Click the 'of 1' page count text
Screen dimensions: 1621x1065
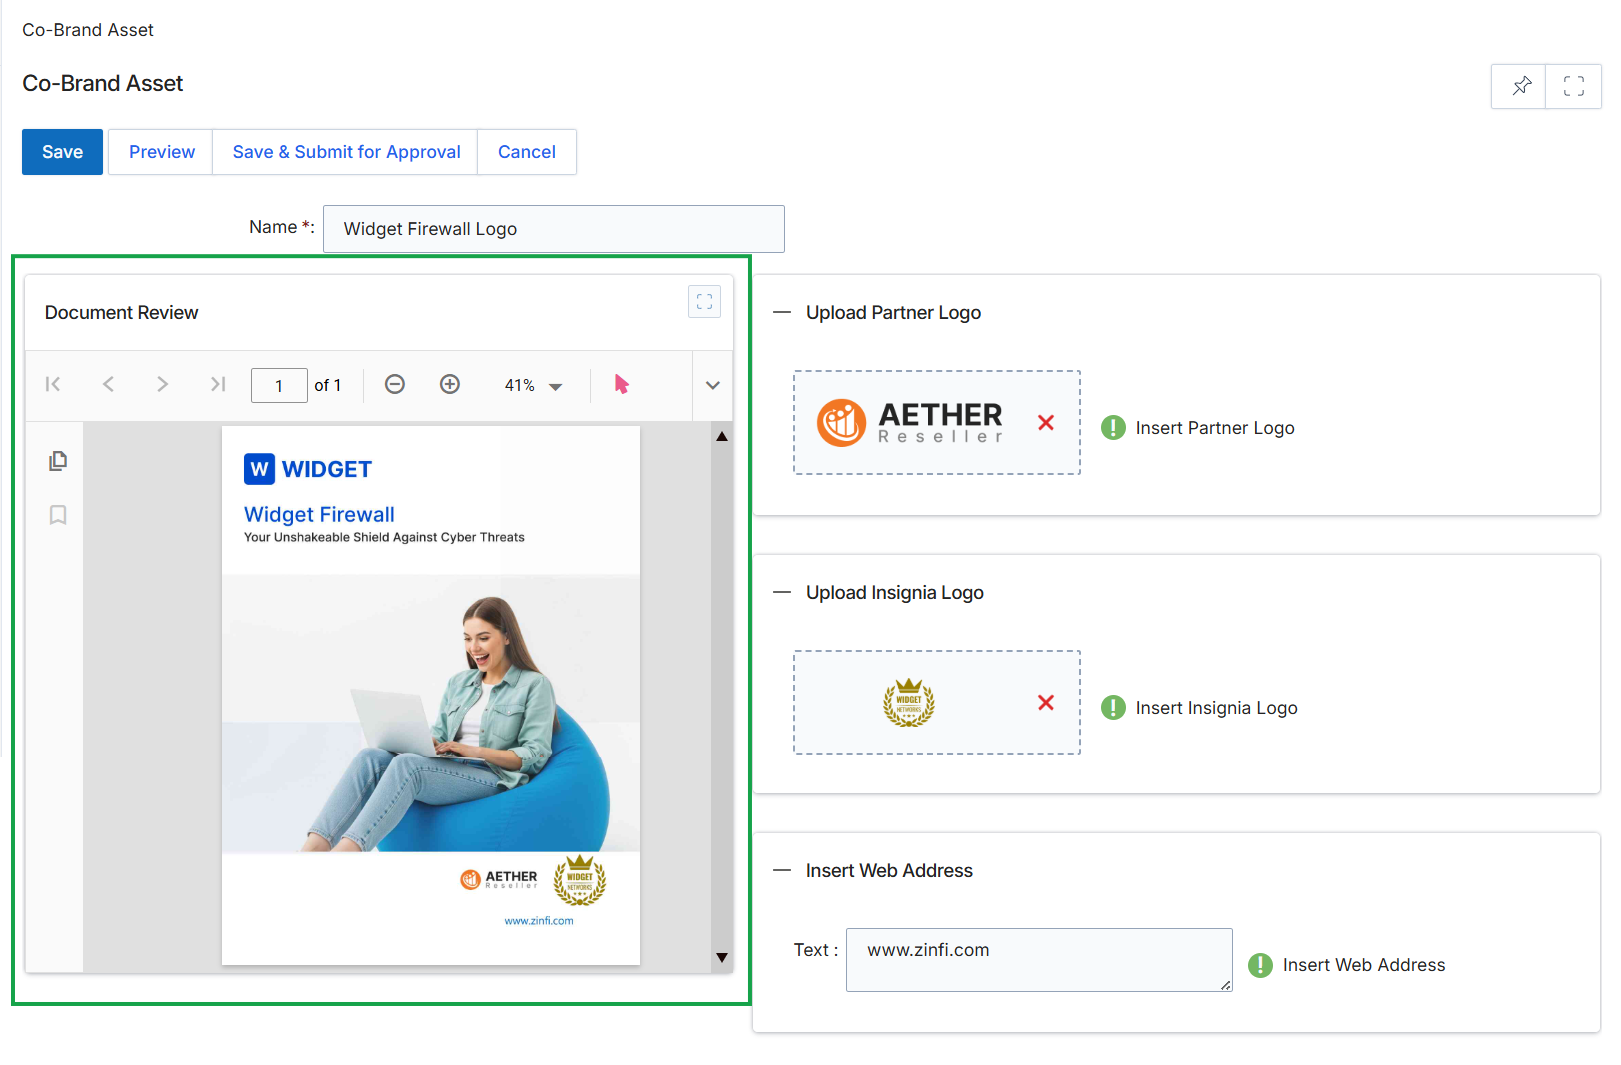(327, 385)
